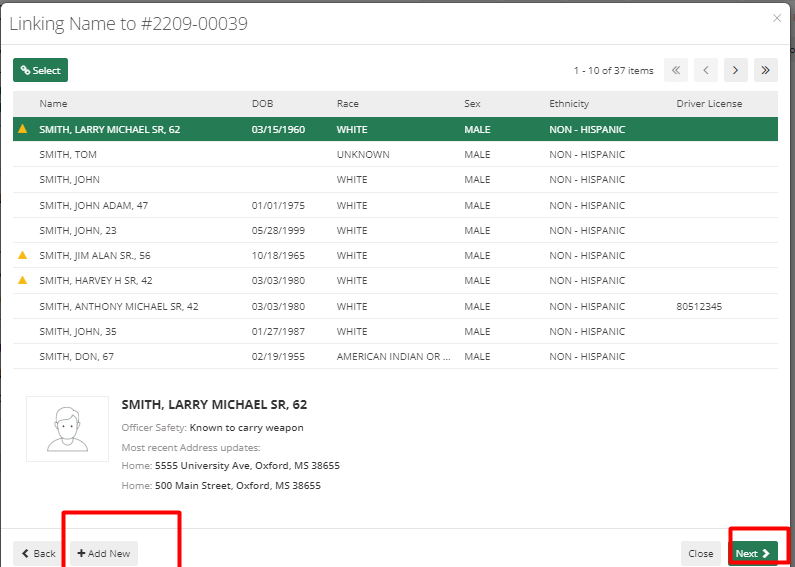The height and width of the screenshot is (567, 795).
Task: Click warning triangle beside SMITH, JIM ALAN SR.
Action: [22, 255]
